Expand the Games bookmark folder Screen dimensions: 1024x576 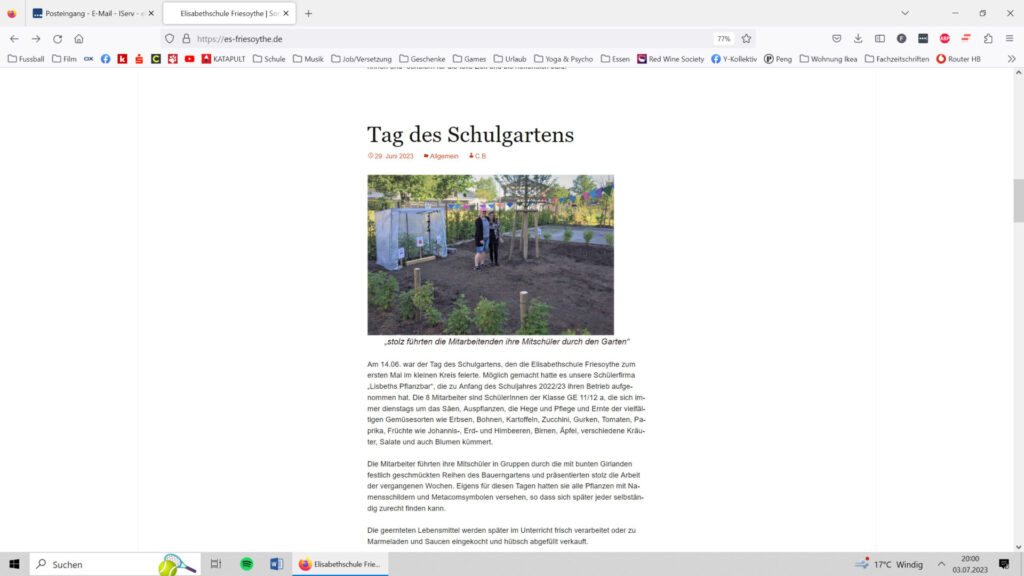pyautogui.click(x=470, y=59)
